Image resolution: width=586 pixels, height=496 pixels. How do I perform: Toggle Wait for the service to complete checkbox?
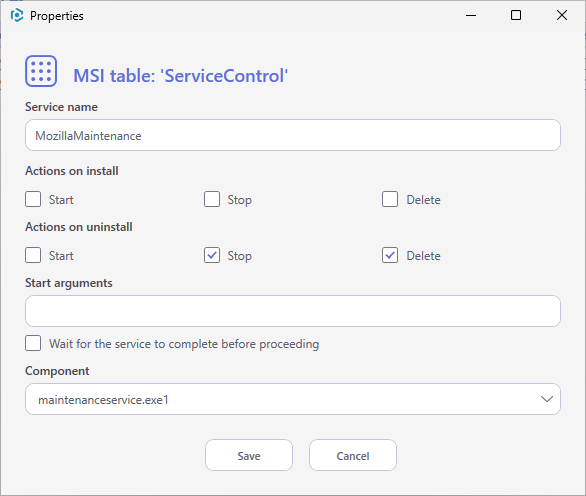(33, 343)
